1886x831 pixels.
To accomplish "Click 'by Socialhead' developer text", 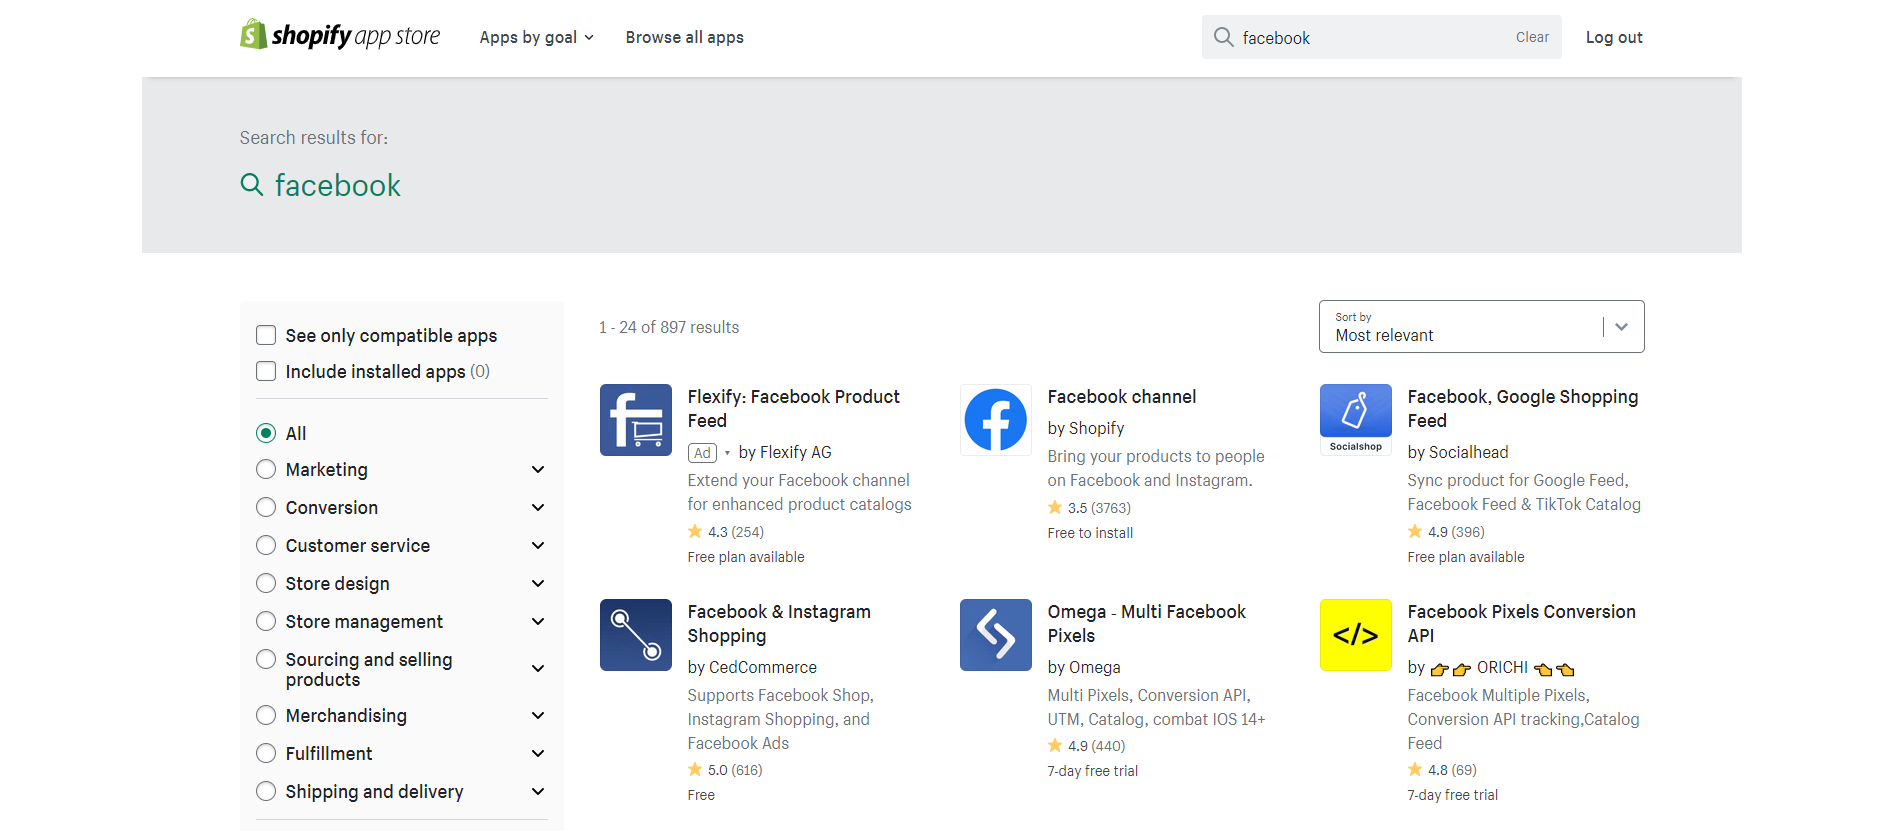I will 1458,452.
